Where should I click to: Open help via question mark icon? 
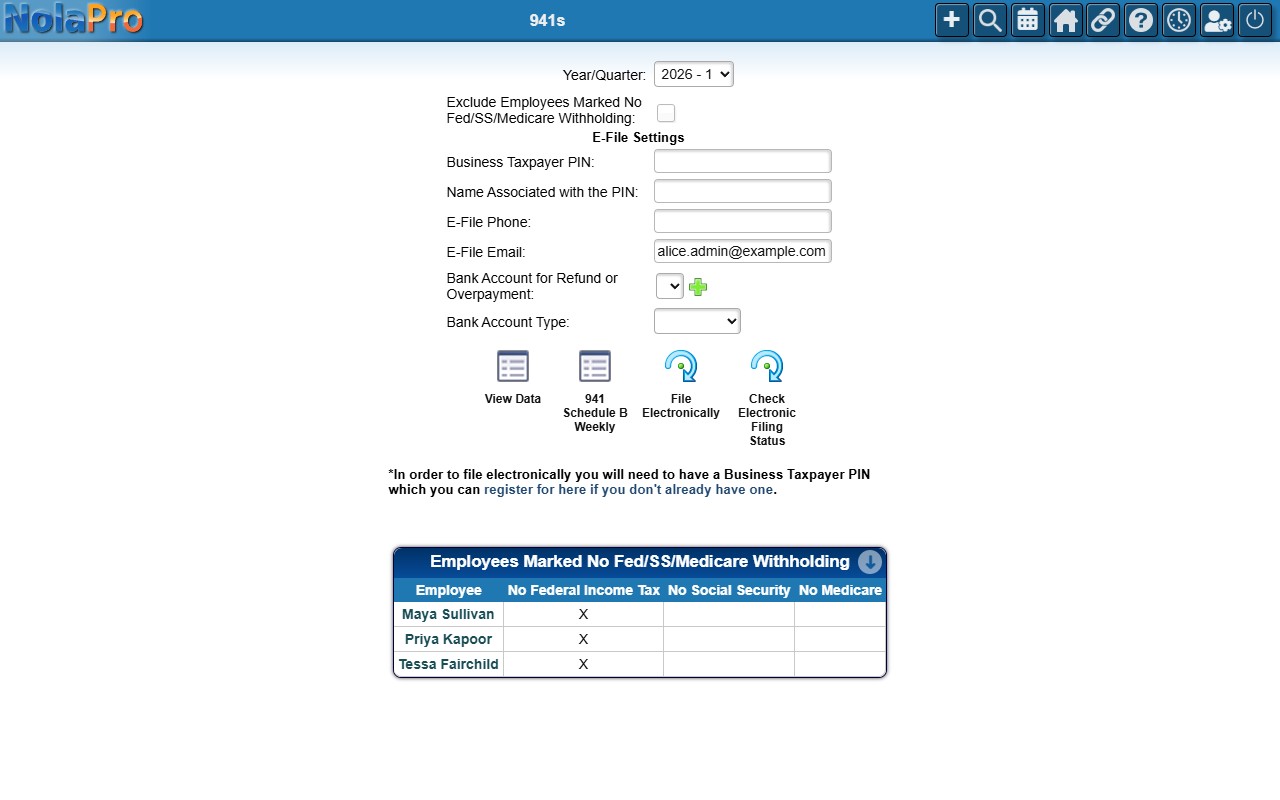(1141, 20)
